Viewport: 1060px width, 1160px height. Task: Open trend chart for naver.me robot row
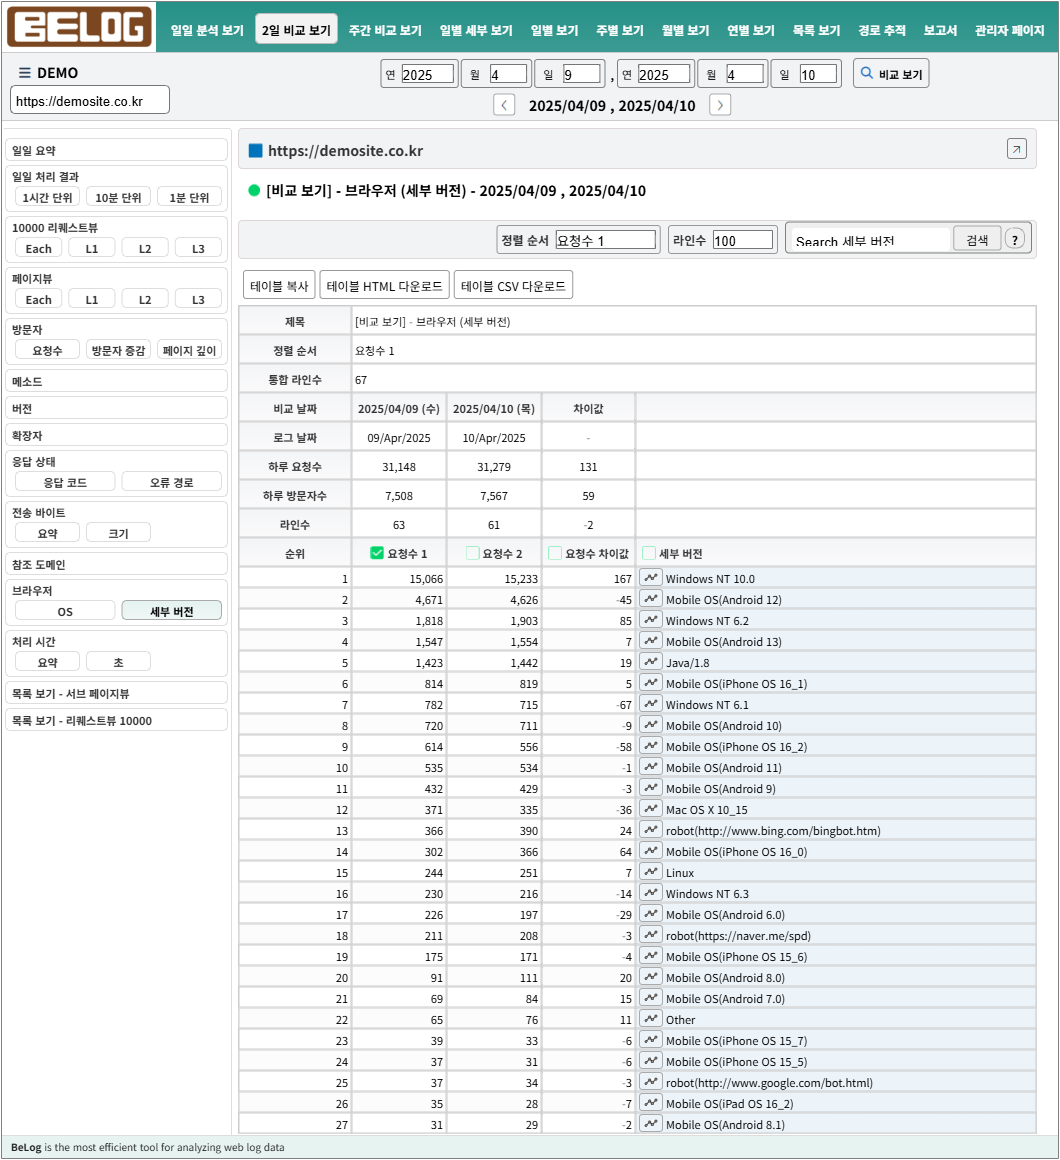(x=650, y=935)
